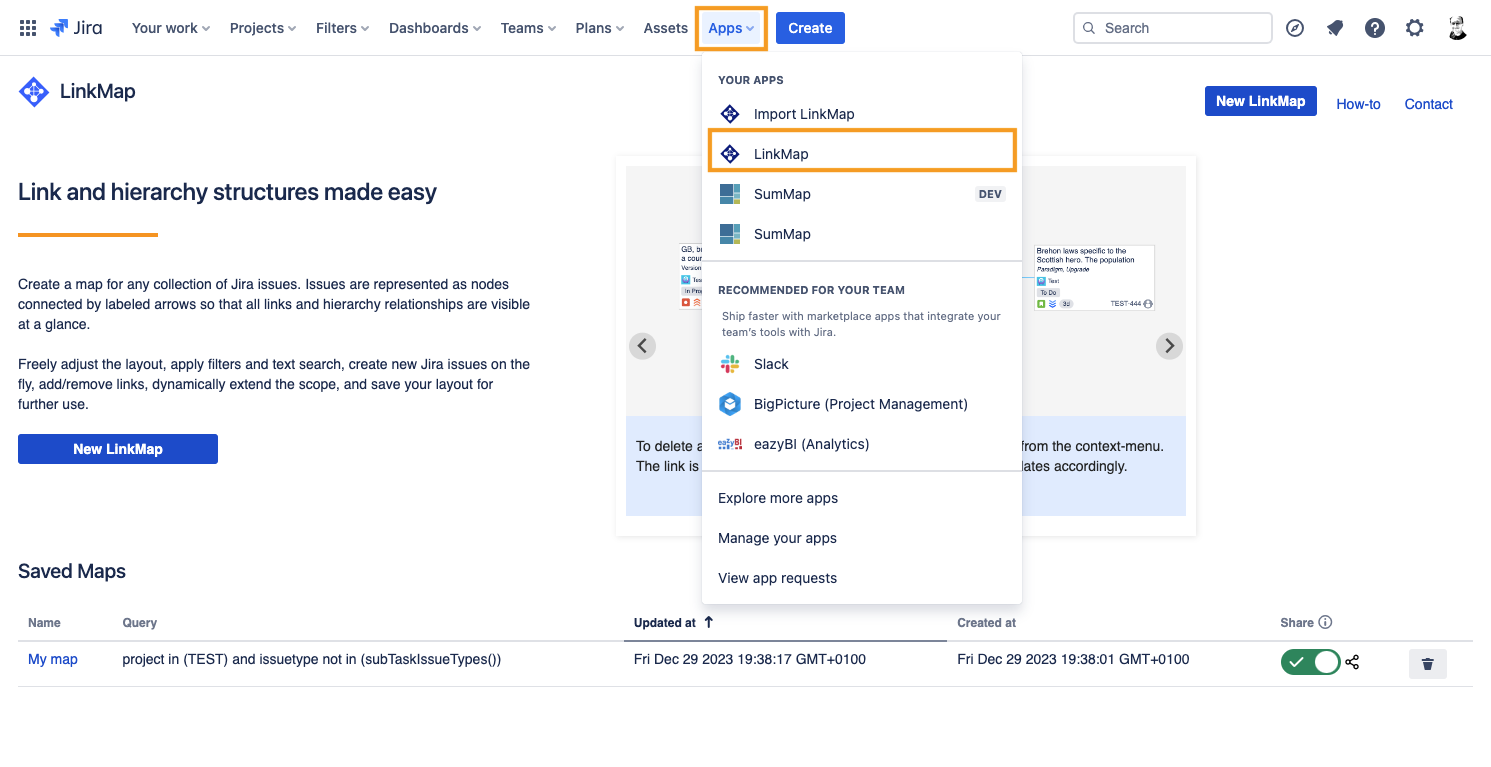Select Slack from recommended apps
Viewport: 1491px width, 767px height.
pos(862,364)
